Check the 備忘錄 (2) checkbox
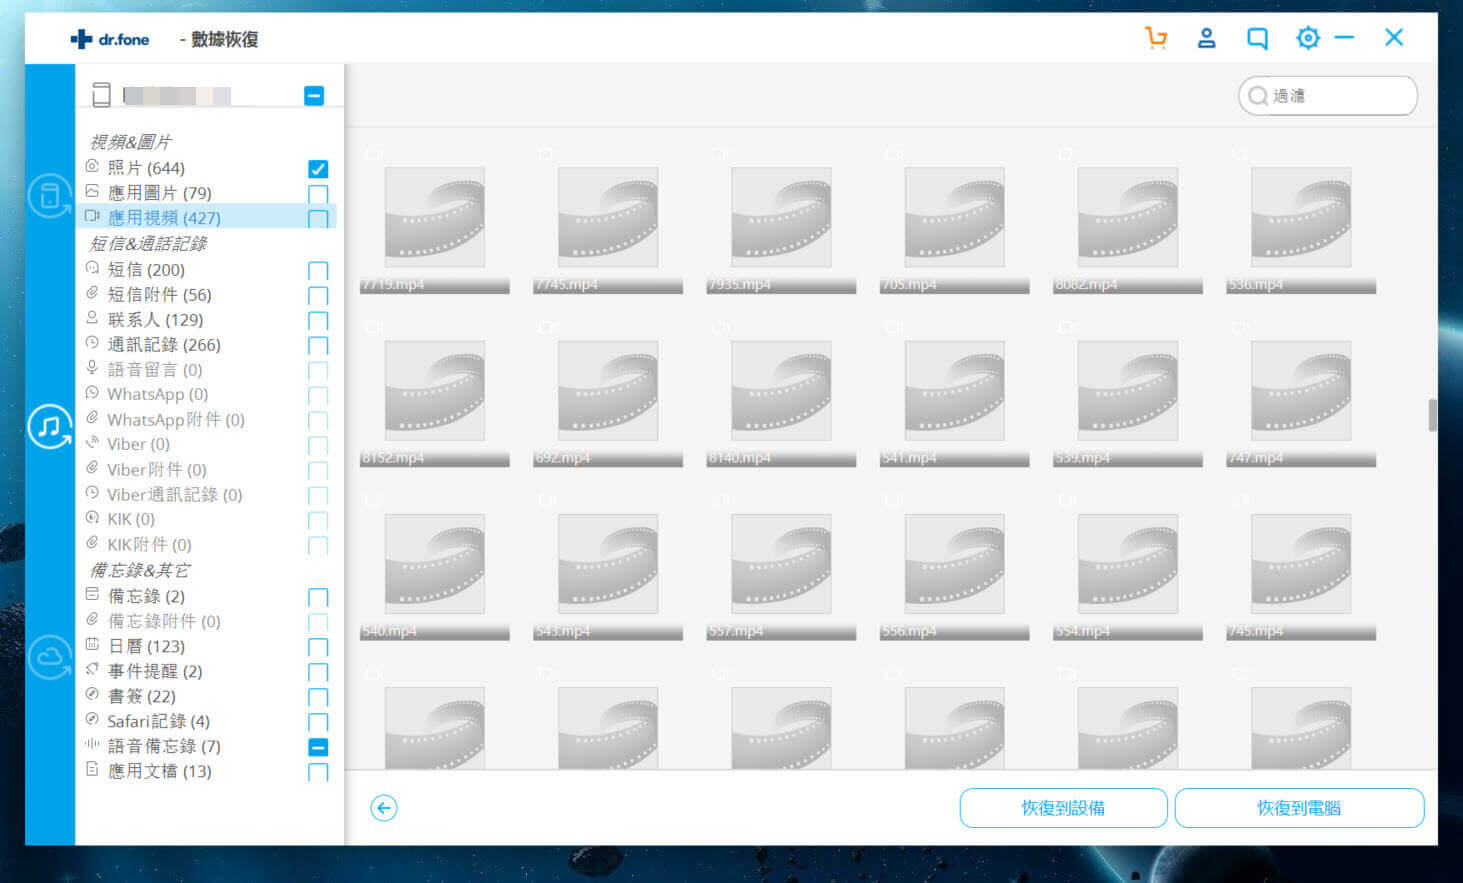Screen dimensions: 1463x883 pos(318,598)
